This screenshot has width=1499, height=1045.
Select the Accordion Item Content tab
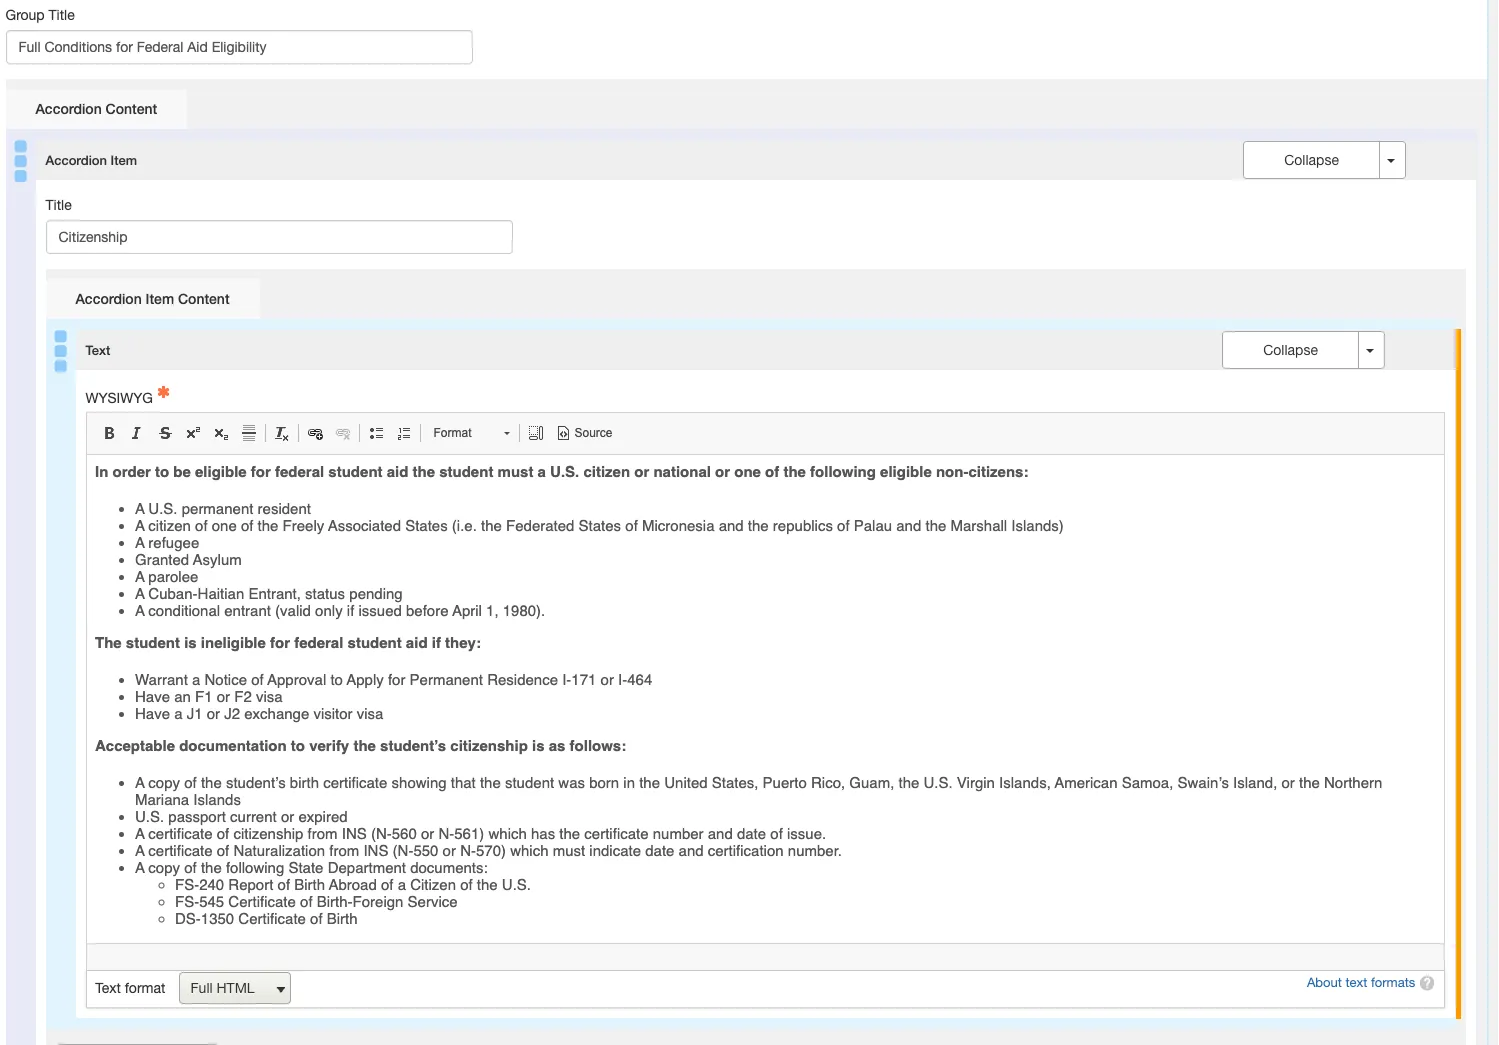pos(152,299)
